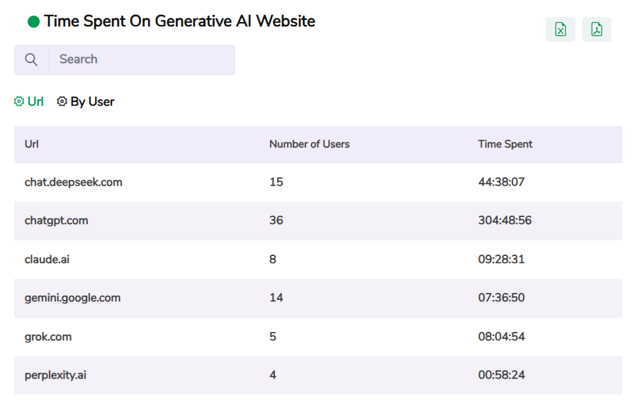The image size is (640, 417).
Task: Select the perplexity.ai row
Action: click(55, 375)
